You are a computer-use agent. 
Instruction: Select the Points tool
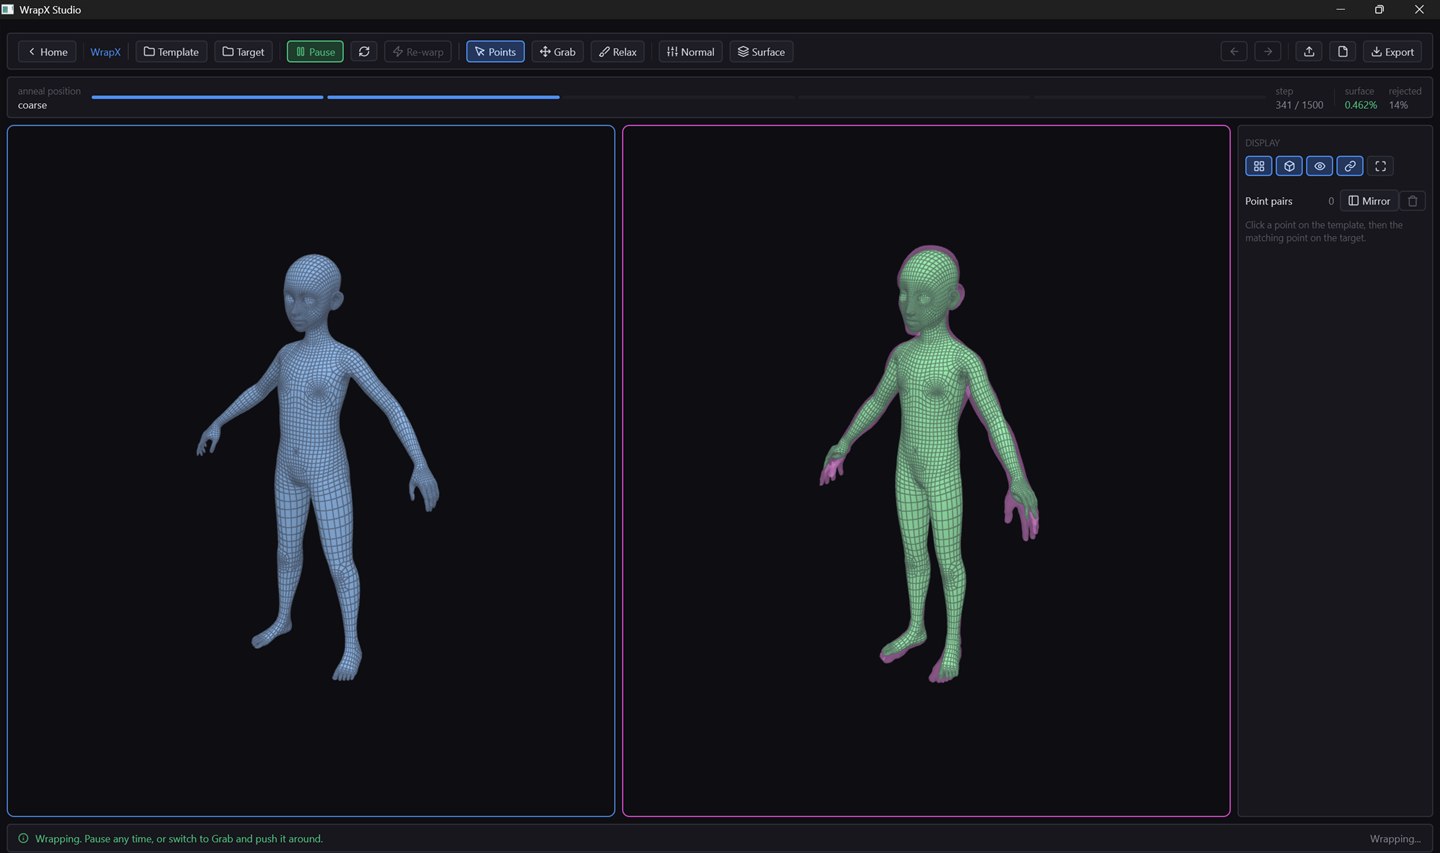point(495,52)
